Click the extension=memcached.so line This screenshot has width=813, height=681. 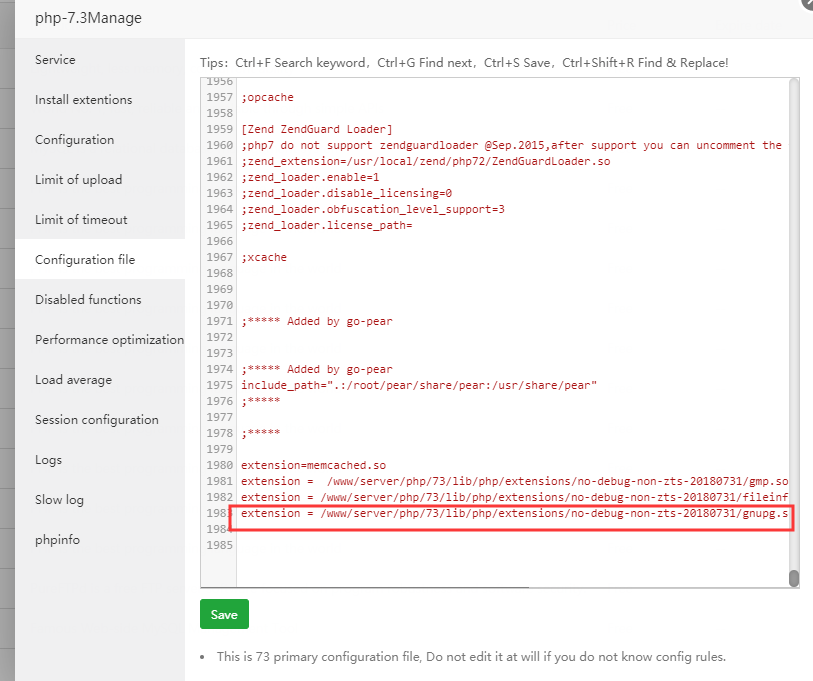313,465
